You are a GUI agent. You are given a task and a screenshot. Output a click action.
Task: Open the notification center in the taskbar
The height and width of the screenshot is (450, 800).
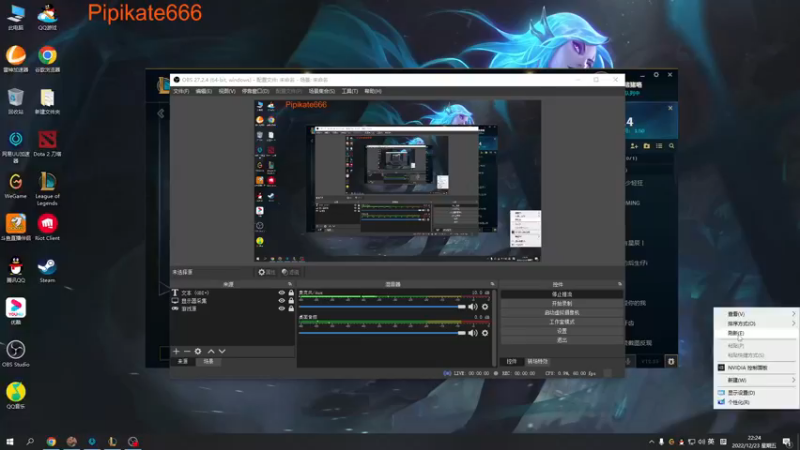point(787,442)
